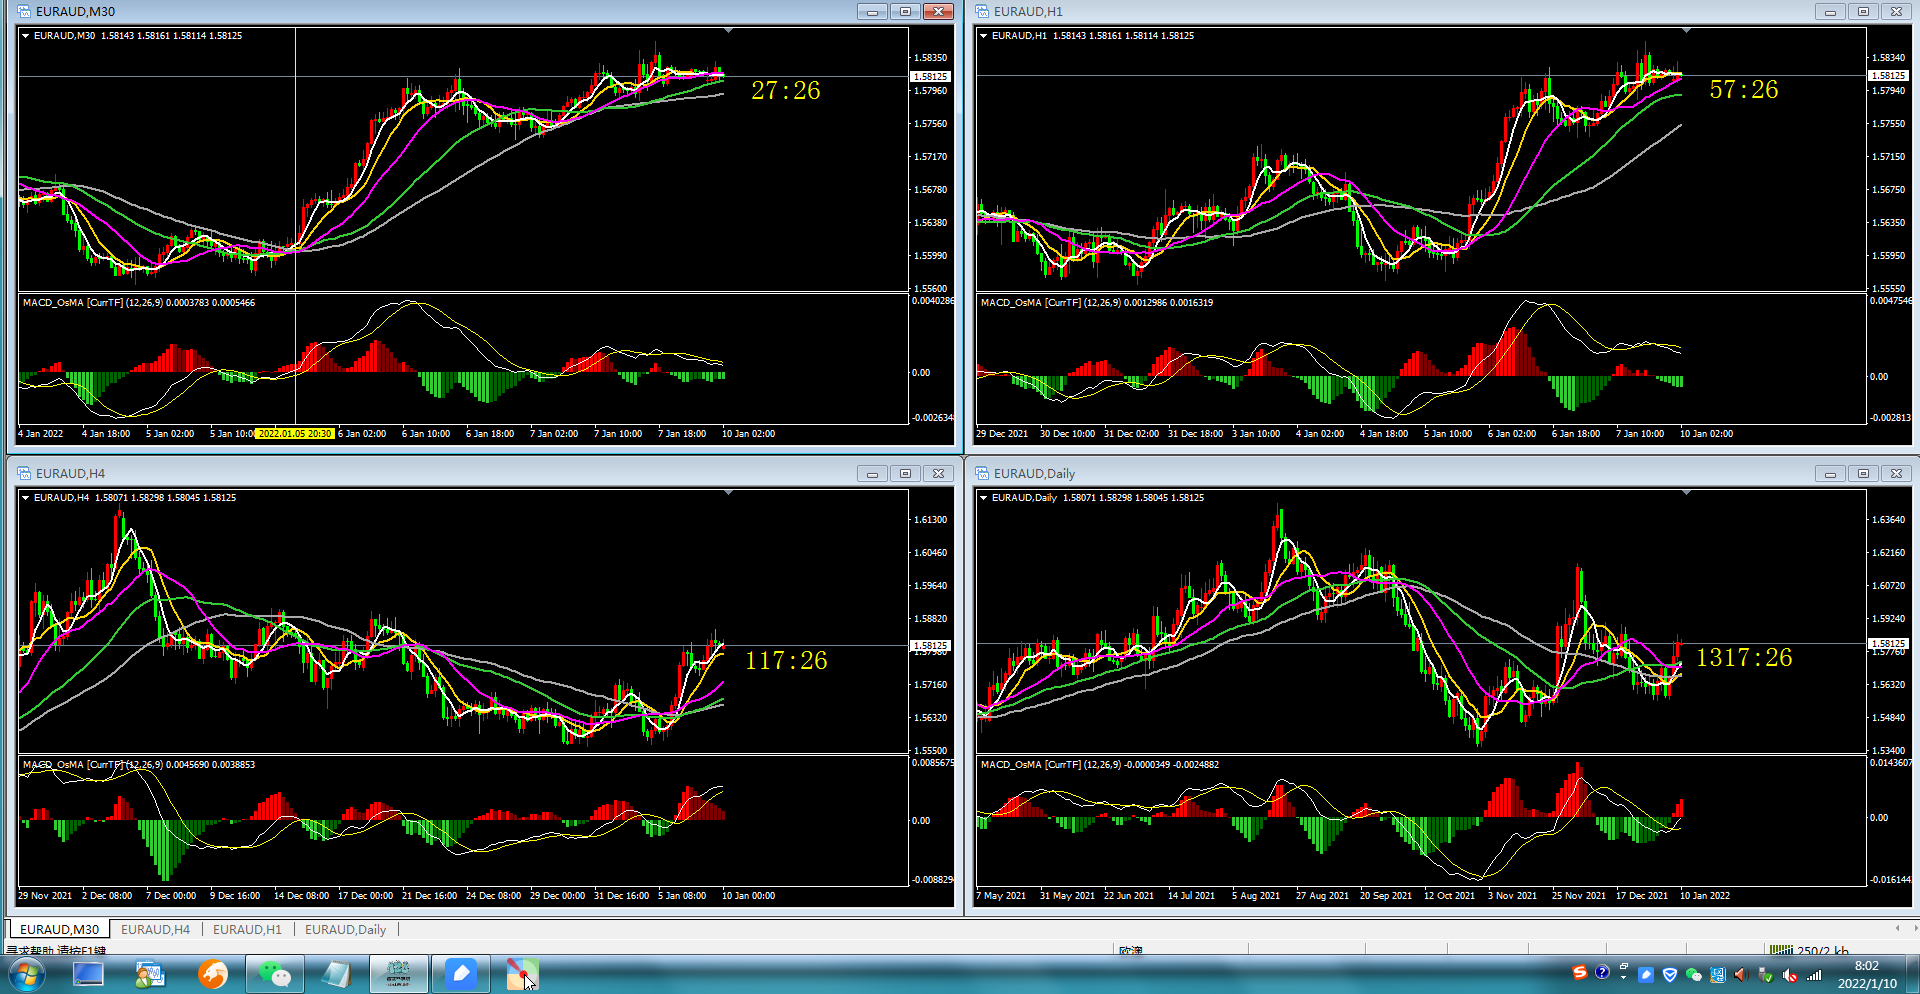Click the highlighted 2022.01.05 20:30 crosshair date

click(295, 434)
